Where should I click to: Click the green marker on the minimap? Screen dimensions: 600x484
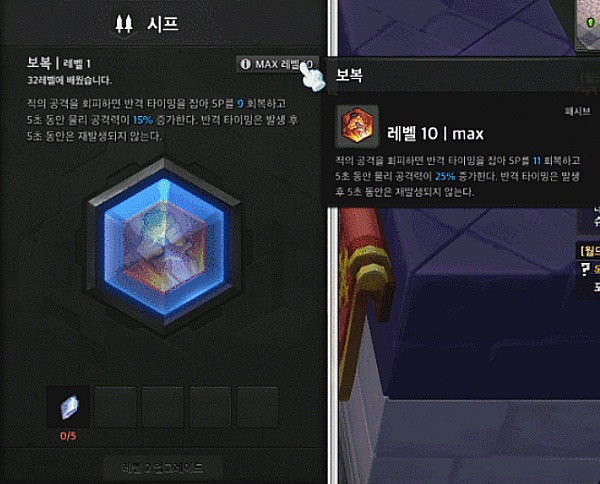coord(591,22)
